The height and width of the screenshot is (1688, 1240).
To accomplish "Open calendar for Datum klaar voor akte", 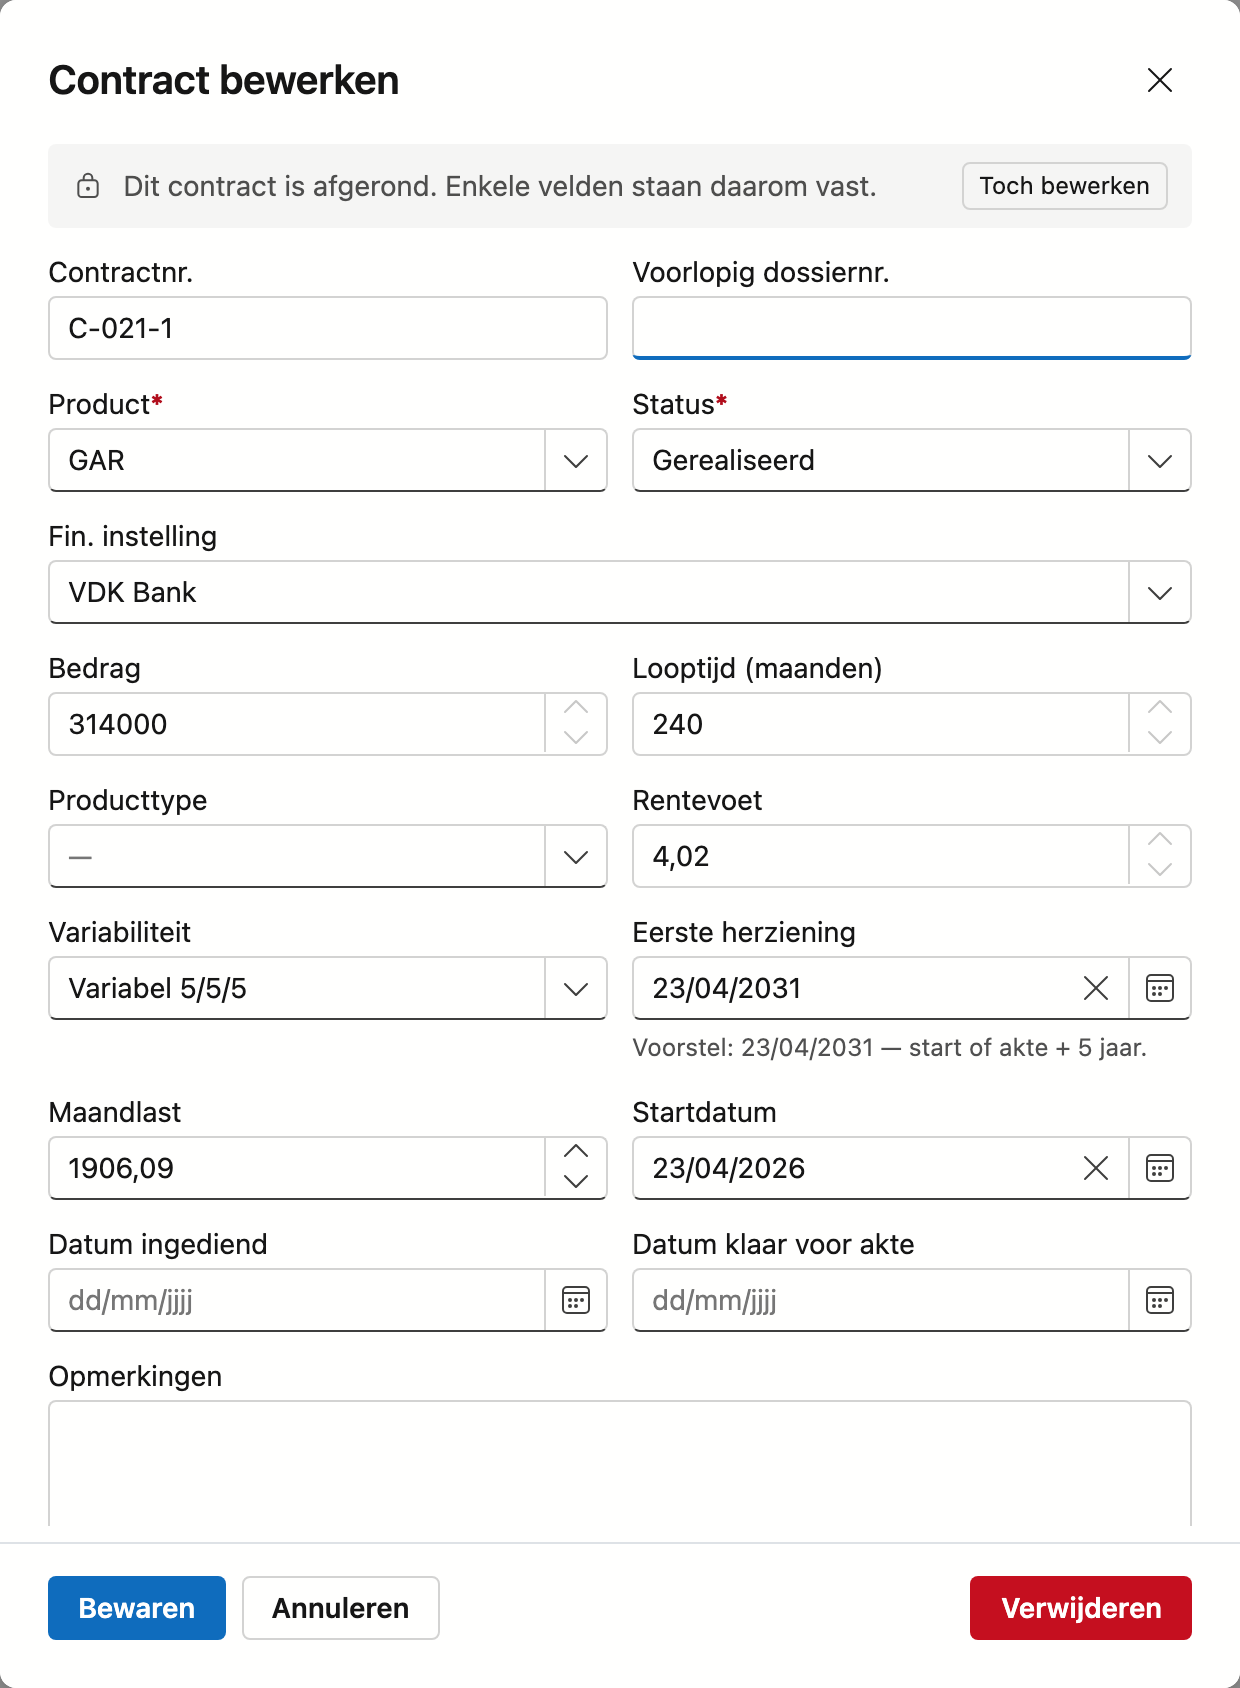I will click(x=1160, y=1300).
